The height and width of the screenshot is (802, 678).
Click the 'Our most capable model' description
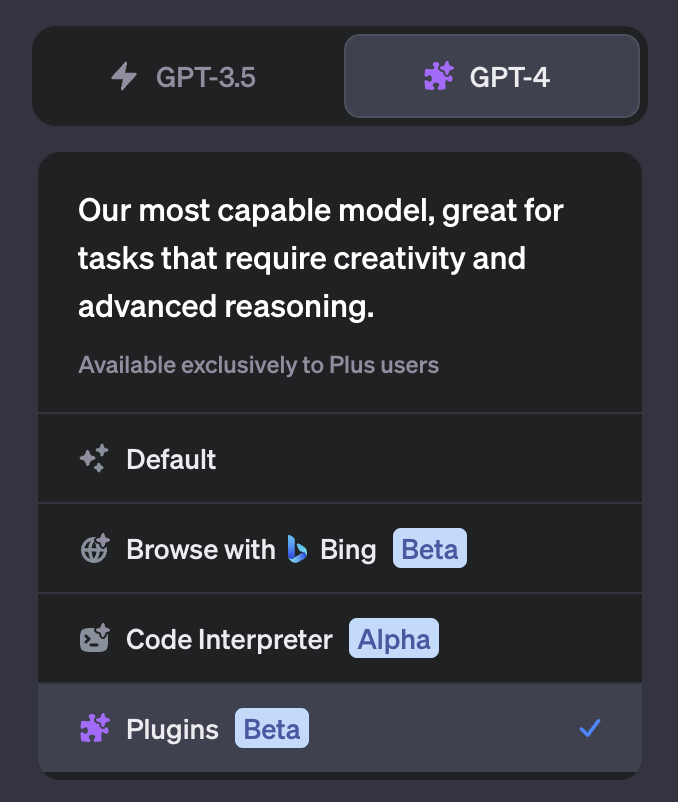pyautogui.click(x=321, y=258)
